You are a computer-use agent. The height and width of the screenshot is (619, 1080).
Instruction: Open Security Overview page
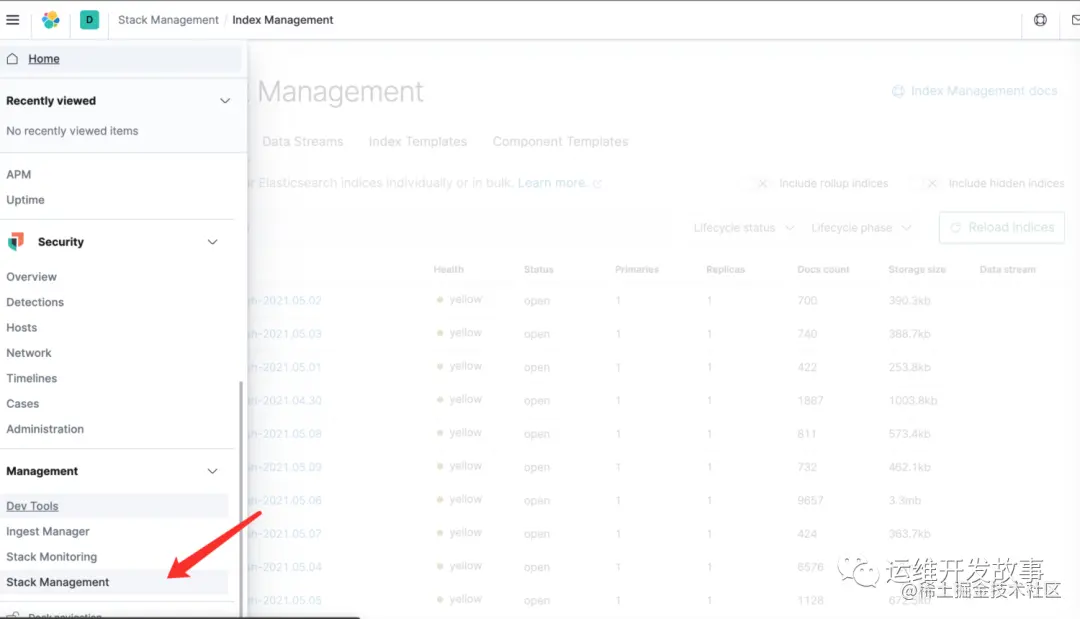tap(32, 277)
